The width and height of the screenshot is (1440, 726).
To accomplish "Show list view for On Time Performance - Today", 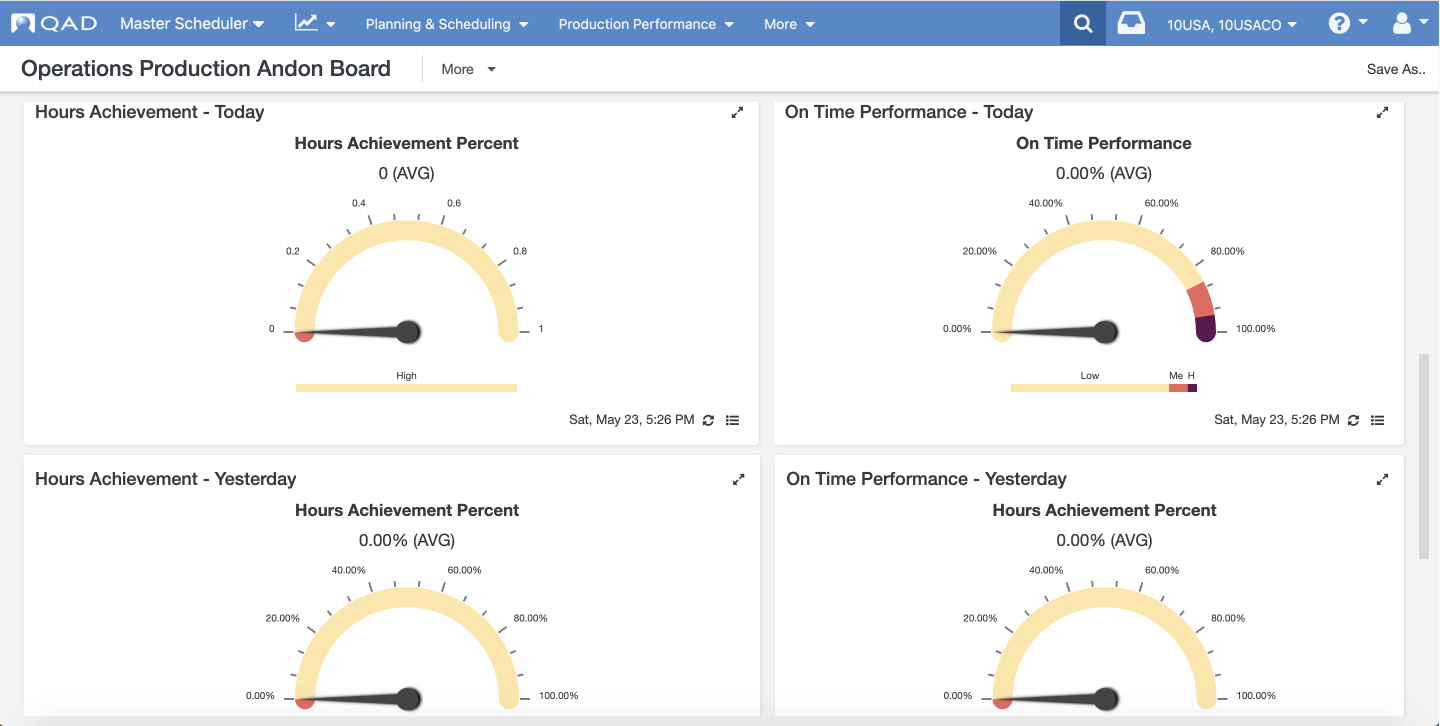I will [x=1377, y=420].
